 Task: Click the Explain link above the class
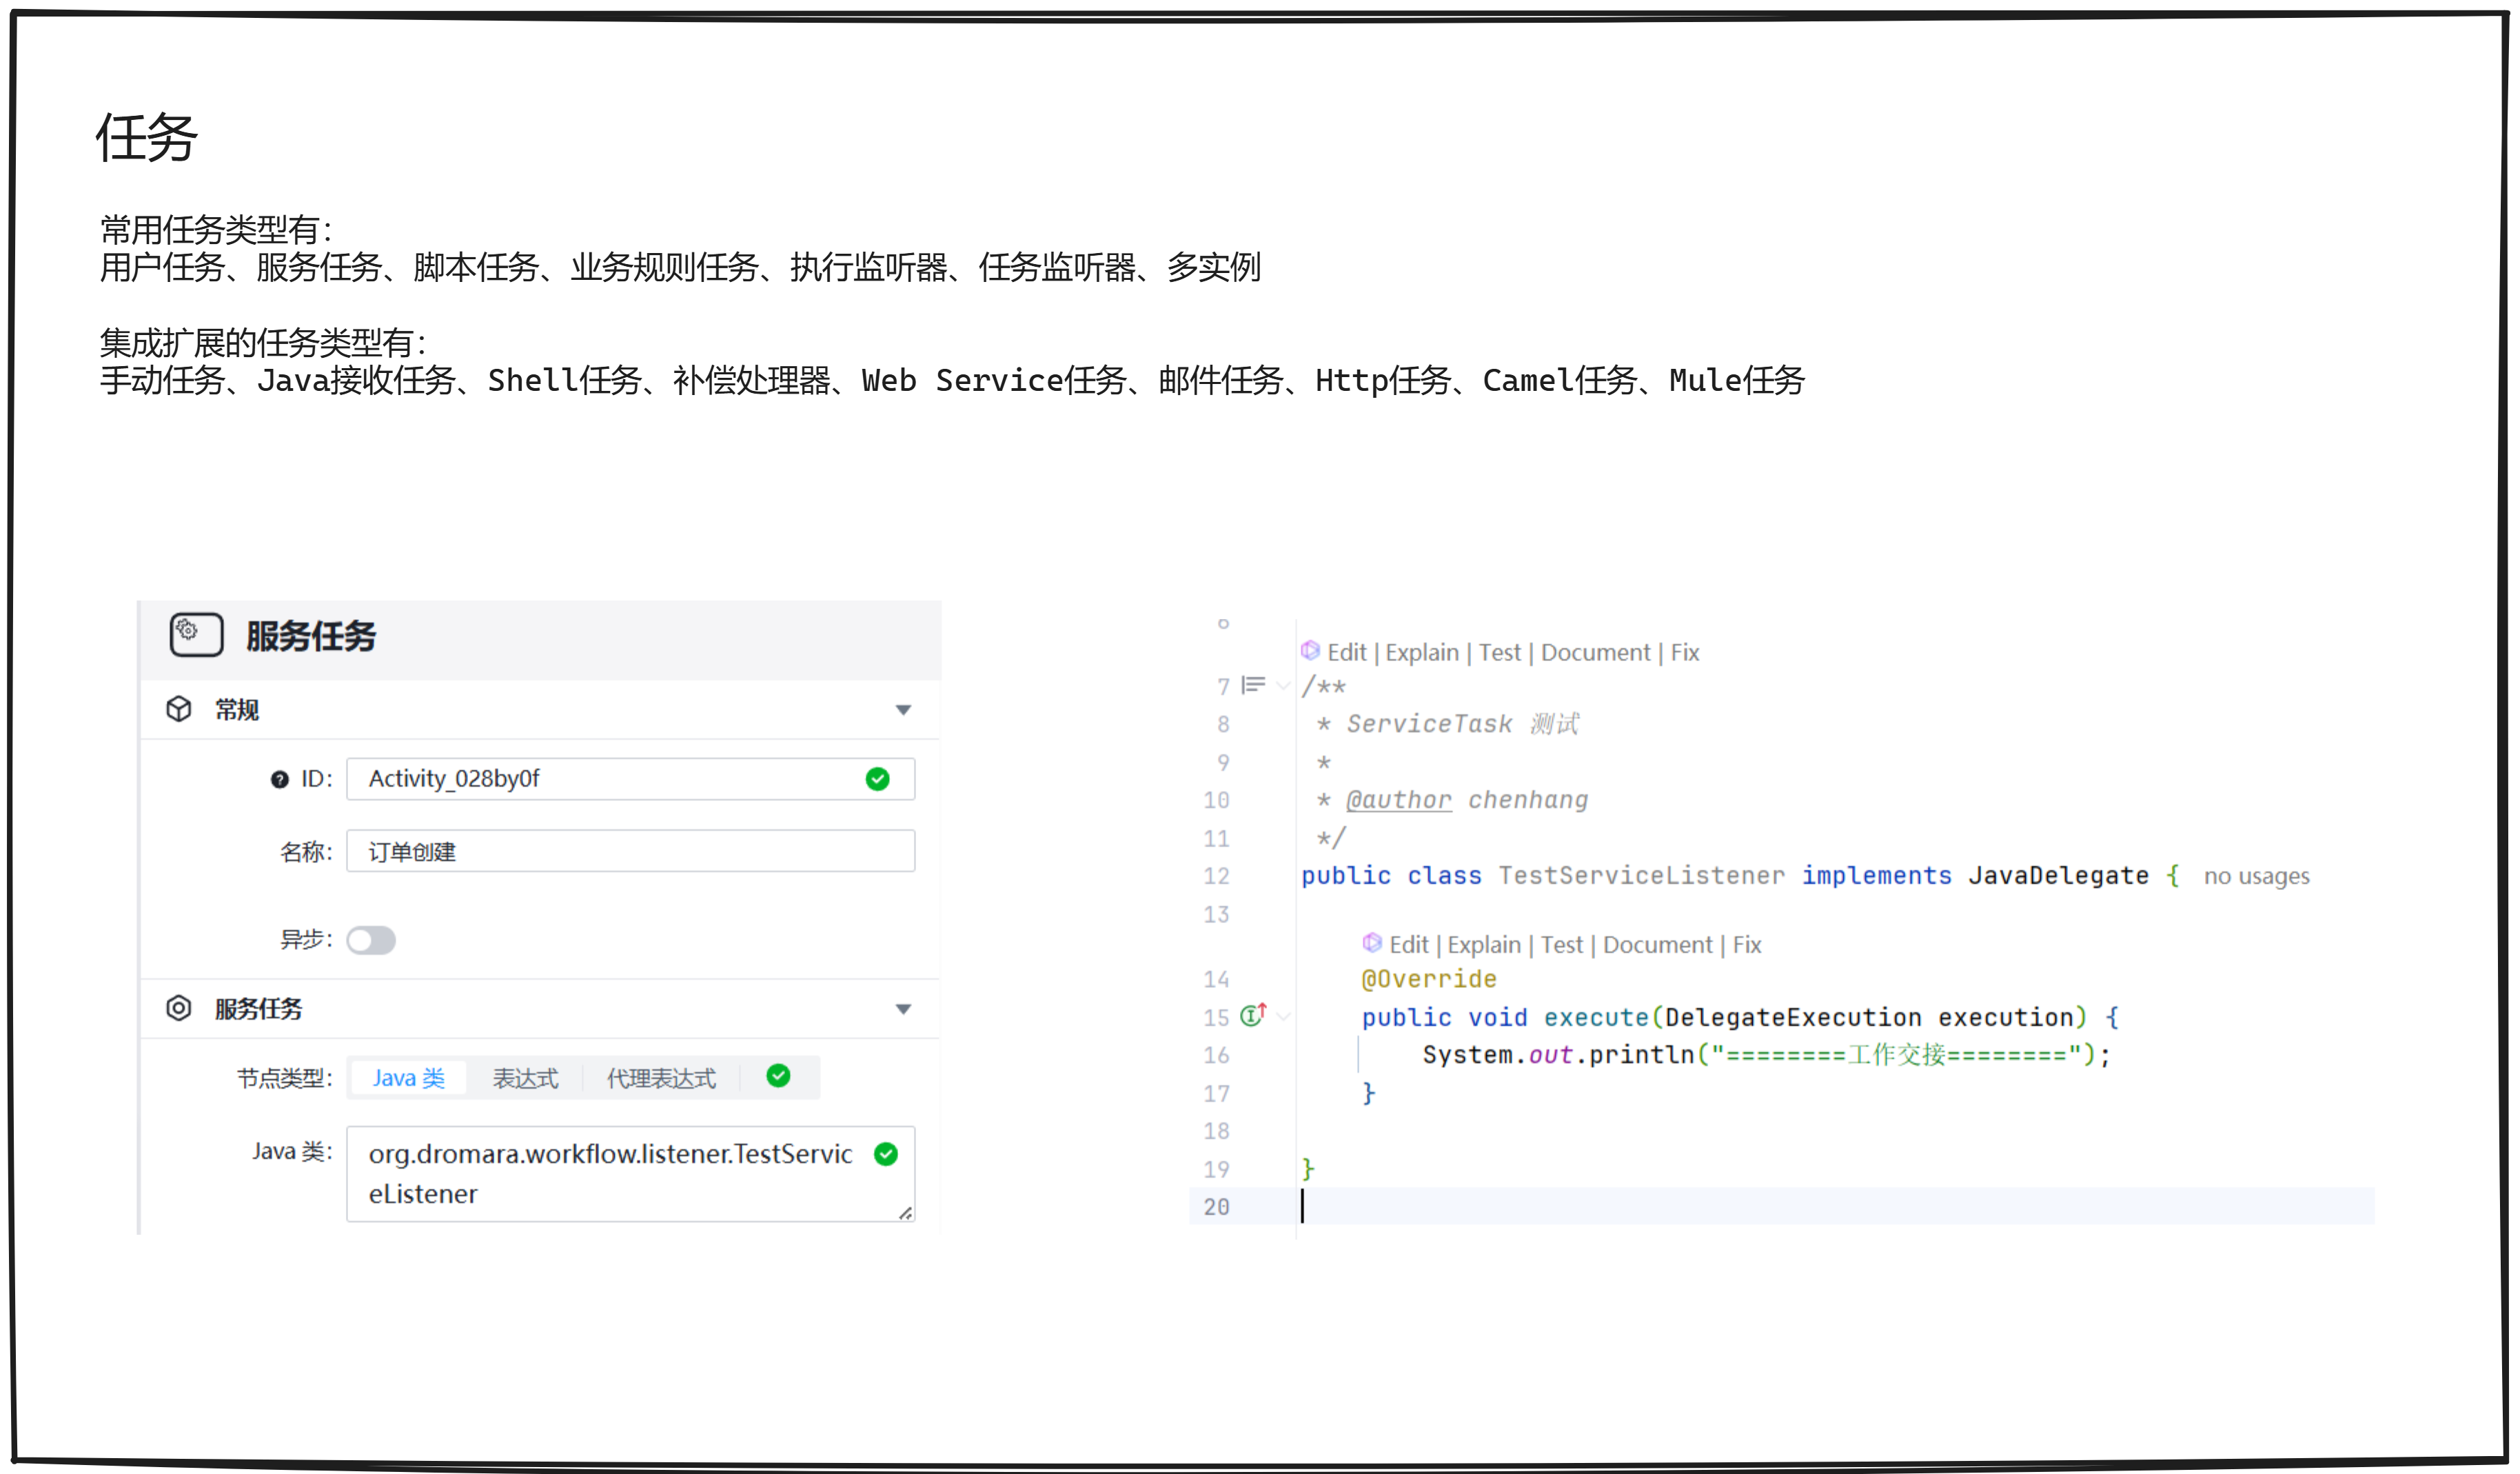coord(1422,652)
